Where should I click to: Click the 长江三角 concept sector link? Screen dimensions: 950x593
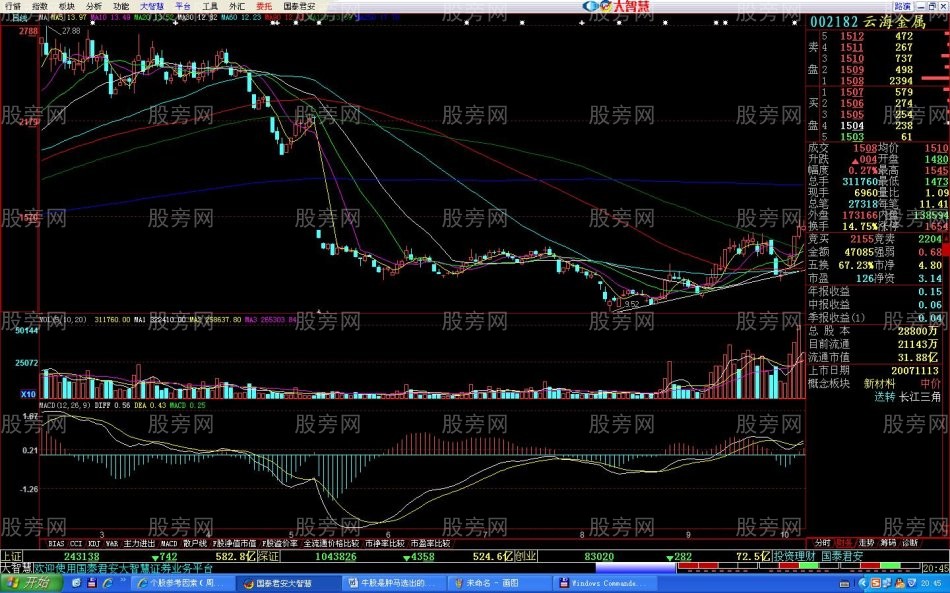click(x=920, y=397)
